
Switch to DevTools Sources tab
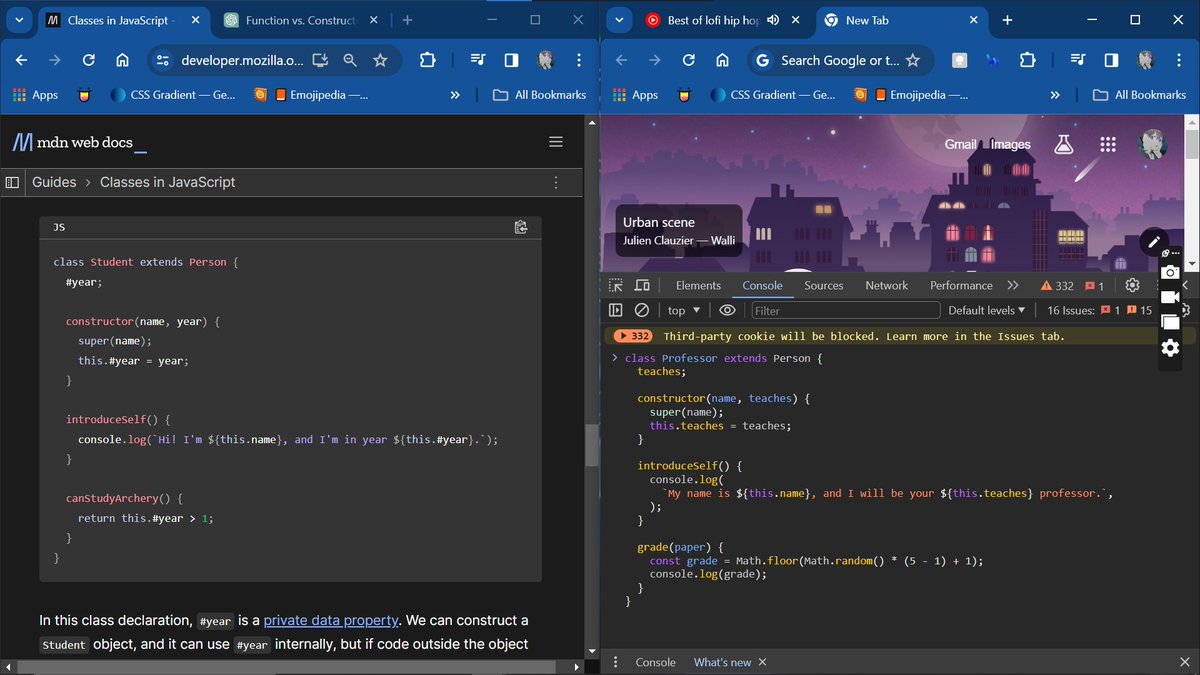coord(824,285)
